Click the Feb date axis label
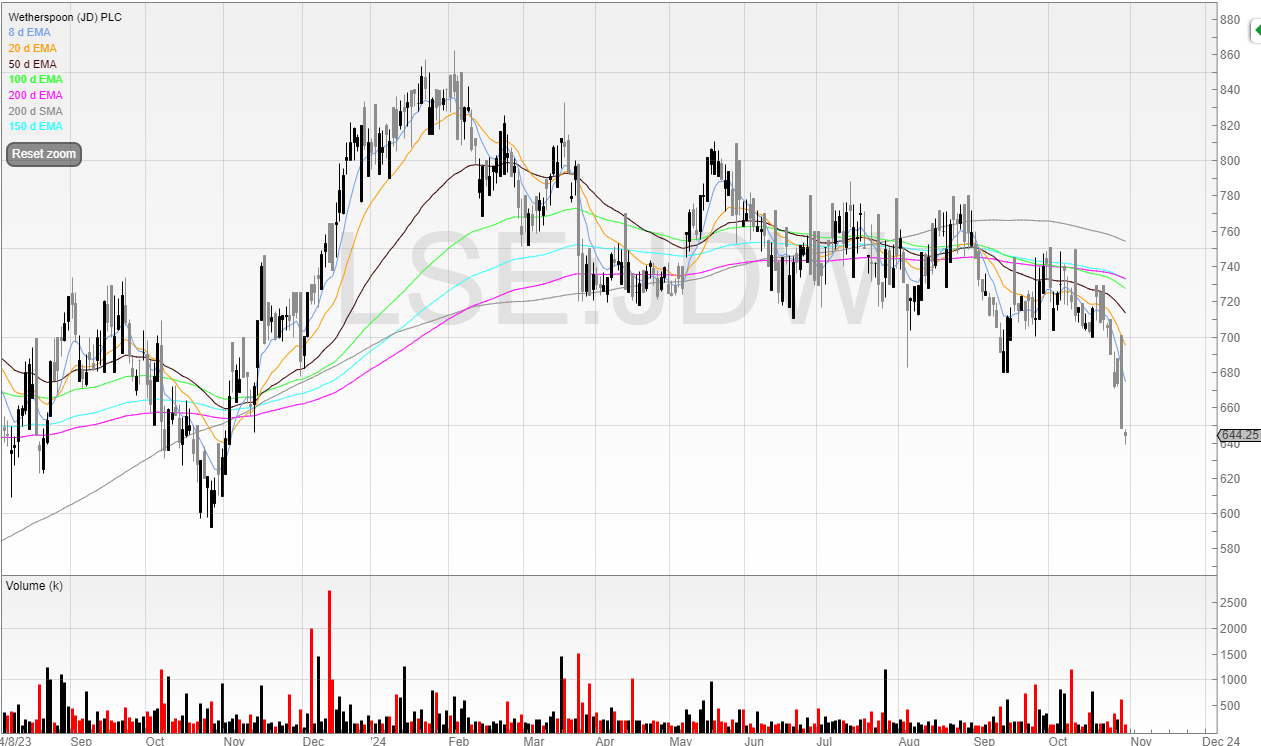 pyautogui.click(x=458, y=741)
